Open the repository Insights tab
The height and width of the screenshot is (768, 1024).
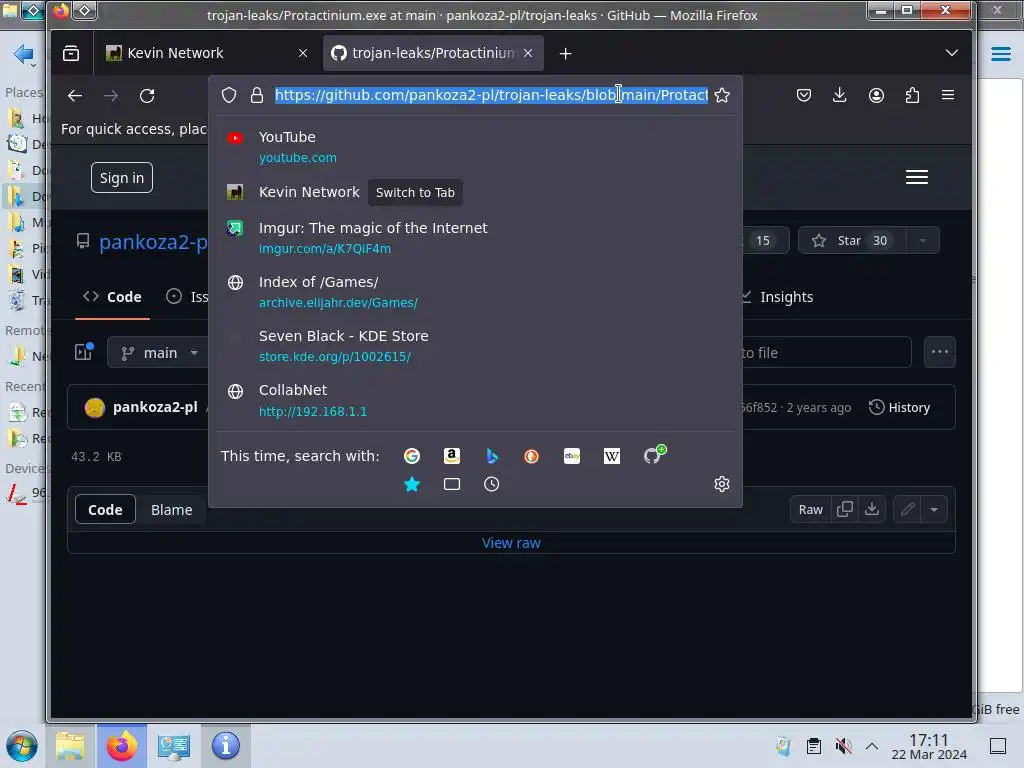[x=778, y=297]
